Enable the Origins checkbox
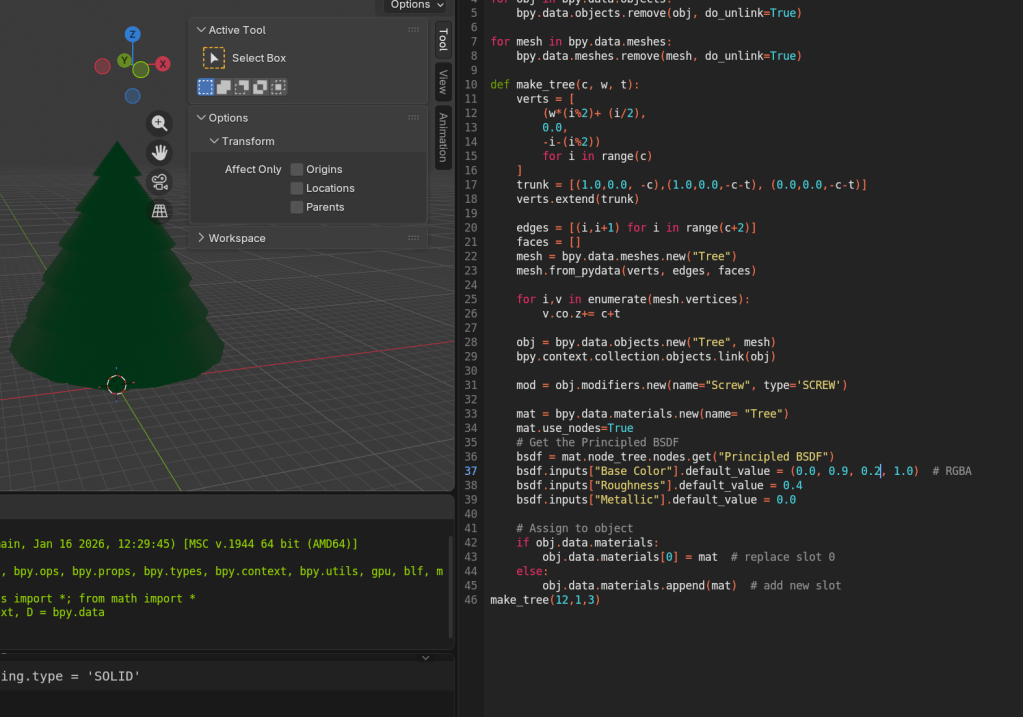The height and width of the screenshot is (717, 1023). click(297, 169)
